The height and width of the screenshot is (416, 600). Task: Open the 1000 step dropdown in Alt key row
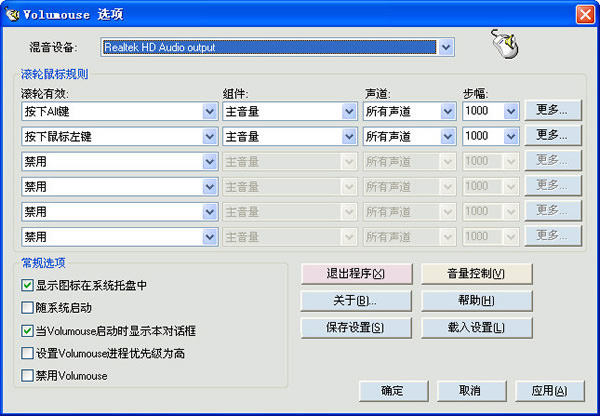491,111
